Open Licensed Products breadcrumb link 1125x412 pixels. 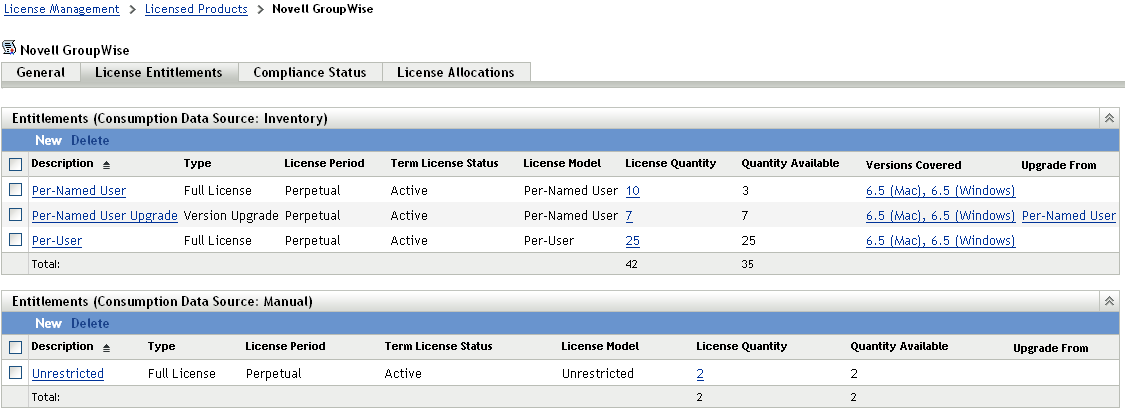(196, 9)
